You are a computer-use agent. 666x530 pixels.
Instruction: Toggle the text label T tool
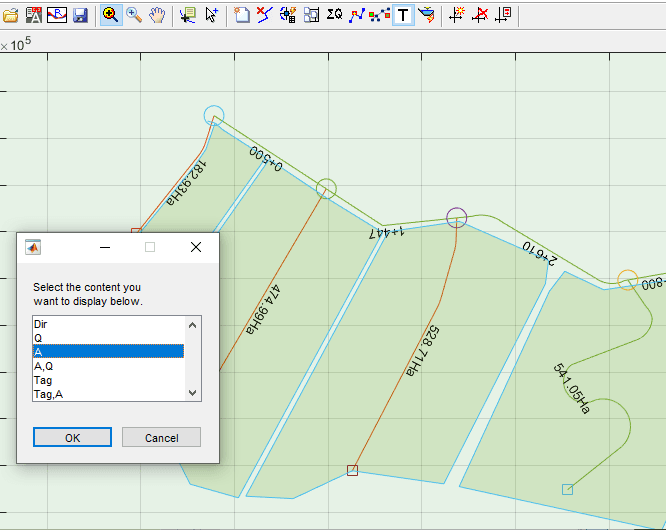[x=403, y=15]
